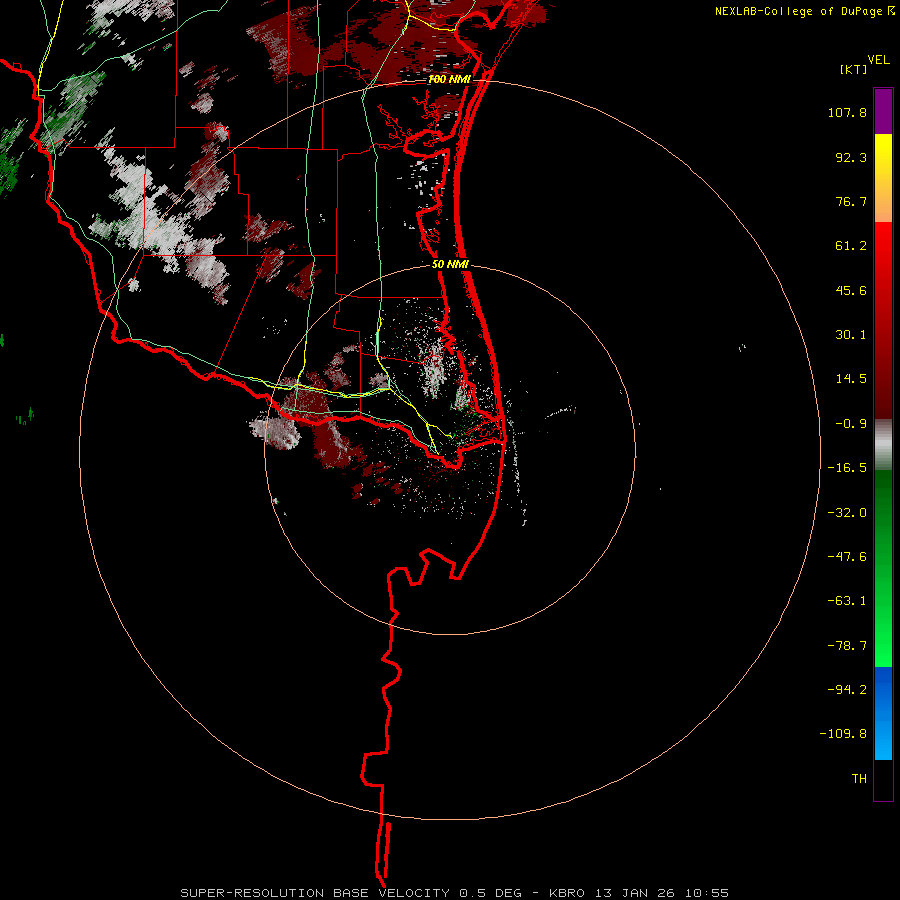Click the 92.3 legend value
The height and width of the screenshot is (900, 900).
851,157
